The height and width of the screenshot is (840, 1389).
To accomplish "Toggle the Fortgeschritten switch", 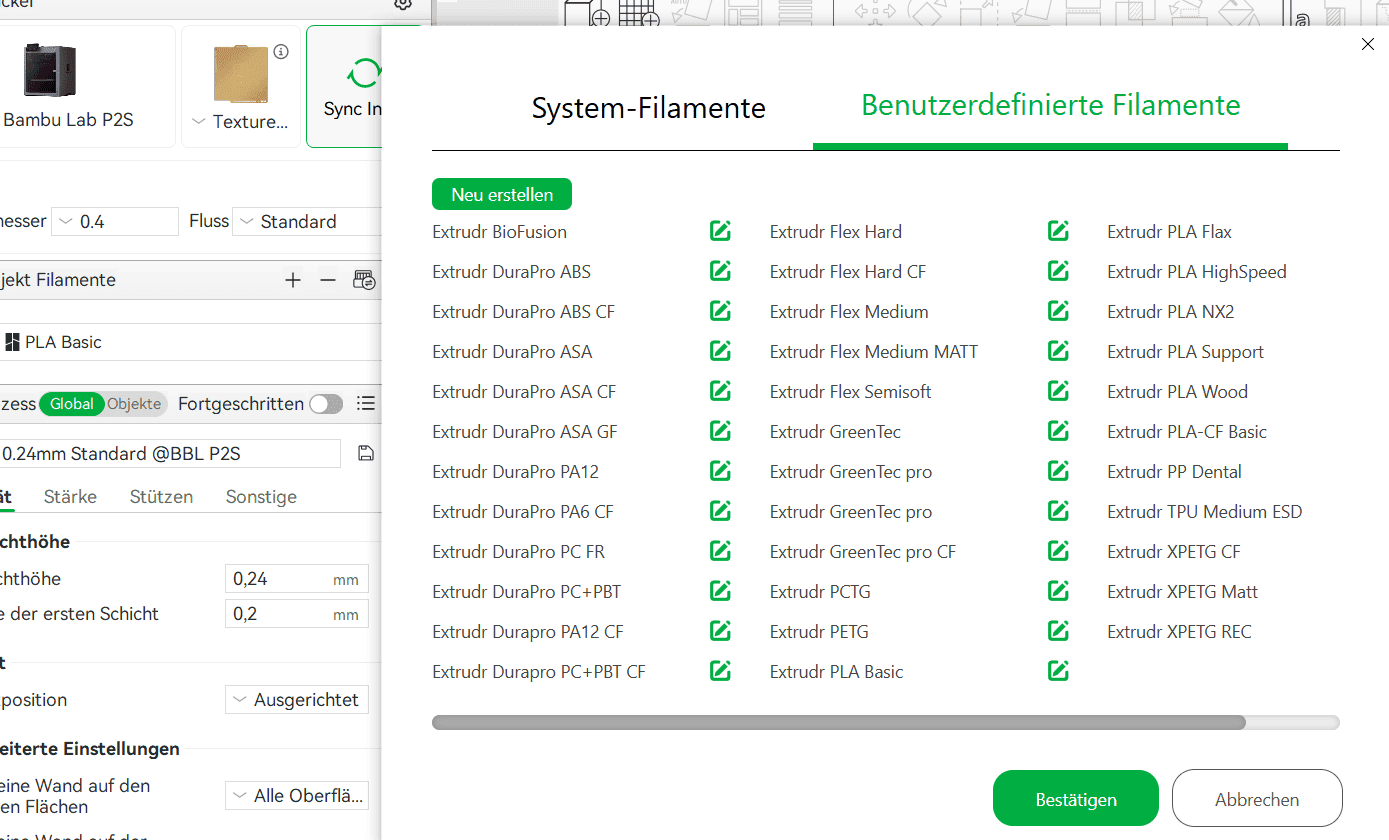I will pyautogui.click(x=326, y=404).
